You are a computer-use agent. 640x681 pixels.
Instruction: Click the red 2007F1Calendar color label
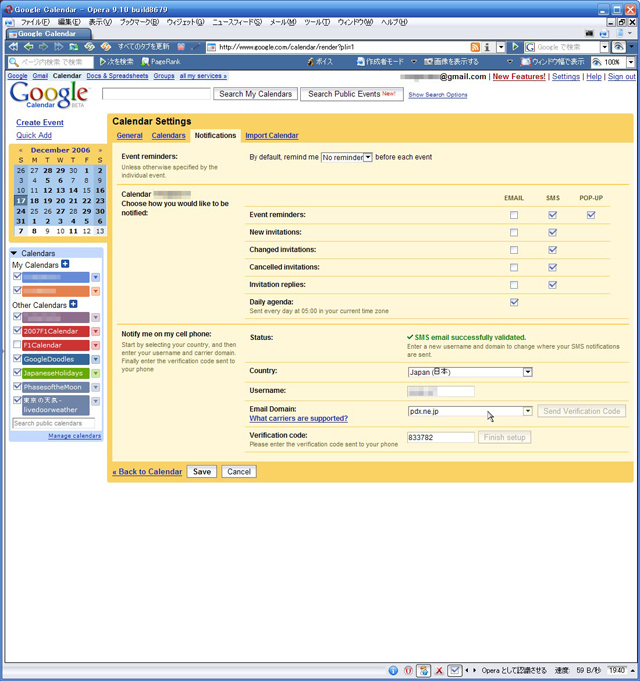pyautogui.click(x=56, y=331)
